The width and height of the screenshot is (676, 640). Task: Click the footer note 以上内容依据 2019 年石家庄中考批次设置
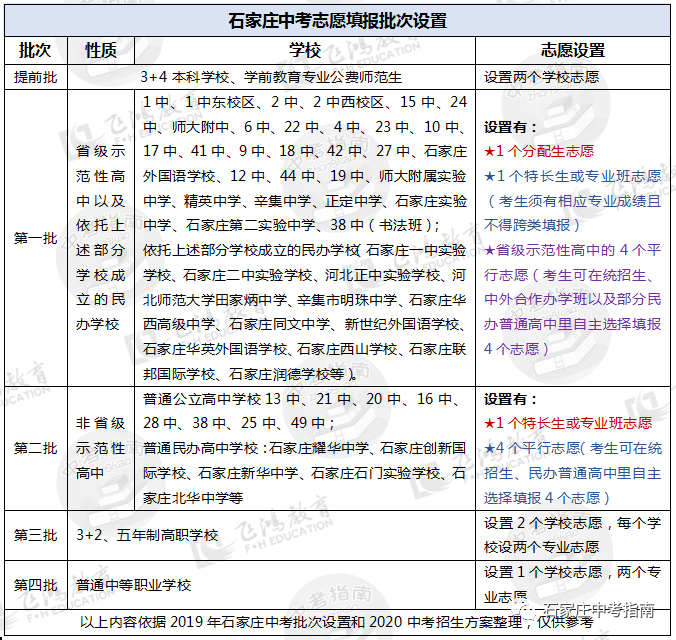tap(337, 622)
